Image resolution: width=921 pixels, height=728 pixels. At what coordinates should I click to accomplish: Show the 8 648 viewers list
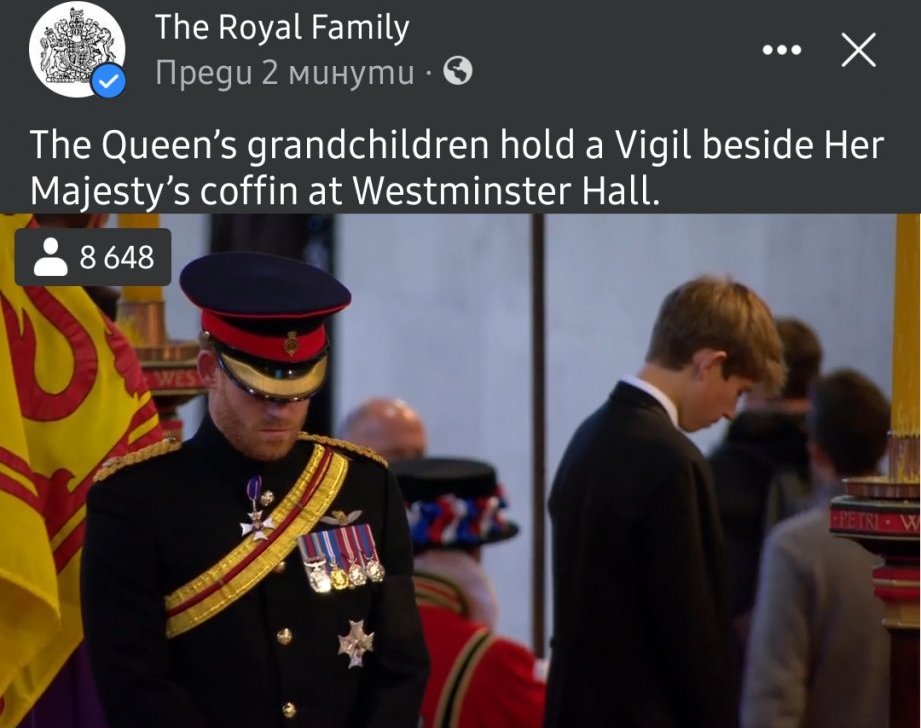93,257
